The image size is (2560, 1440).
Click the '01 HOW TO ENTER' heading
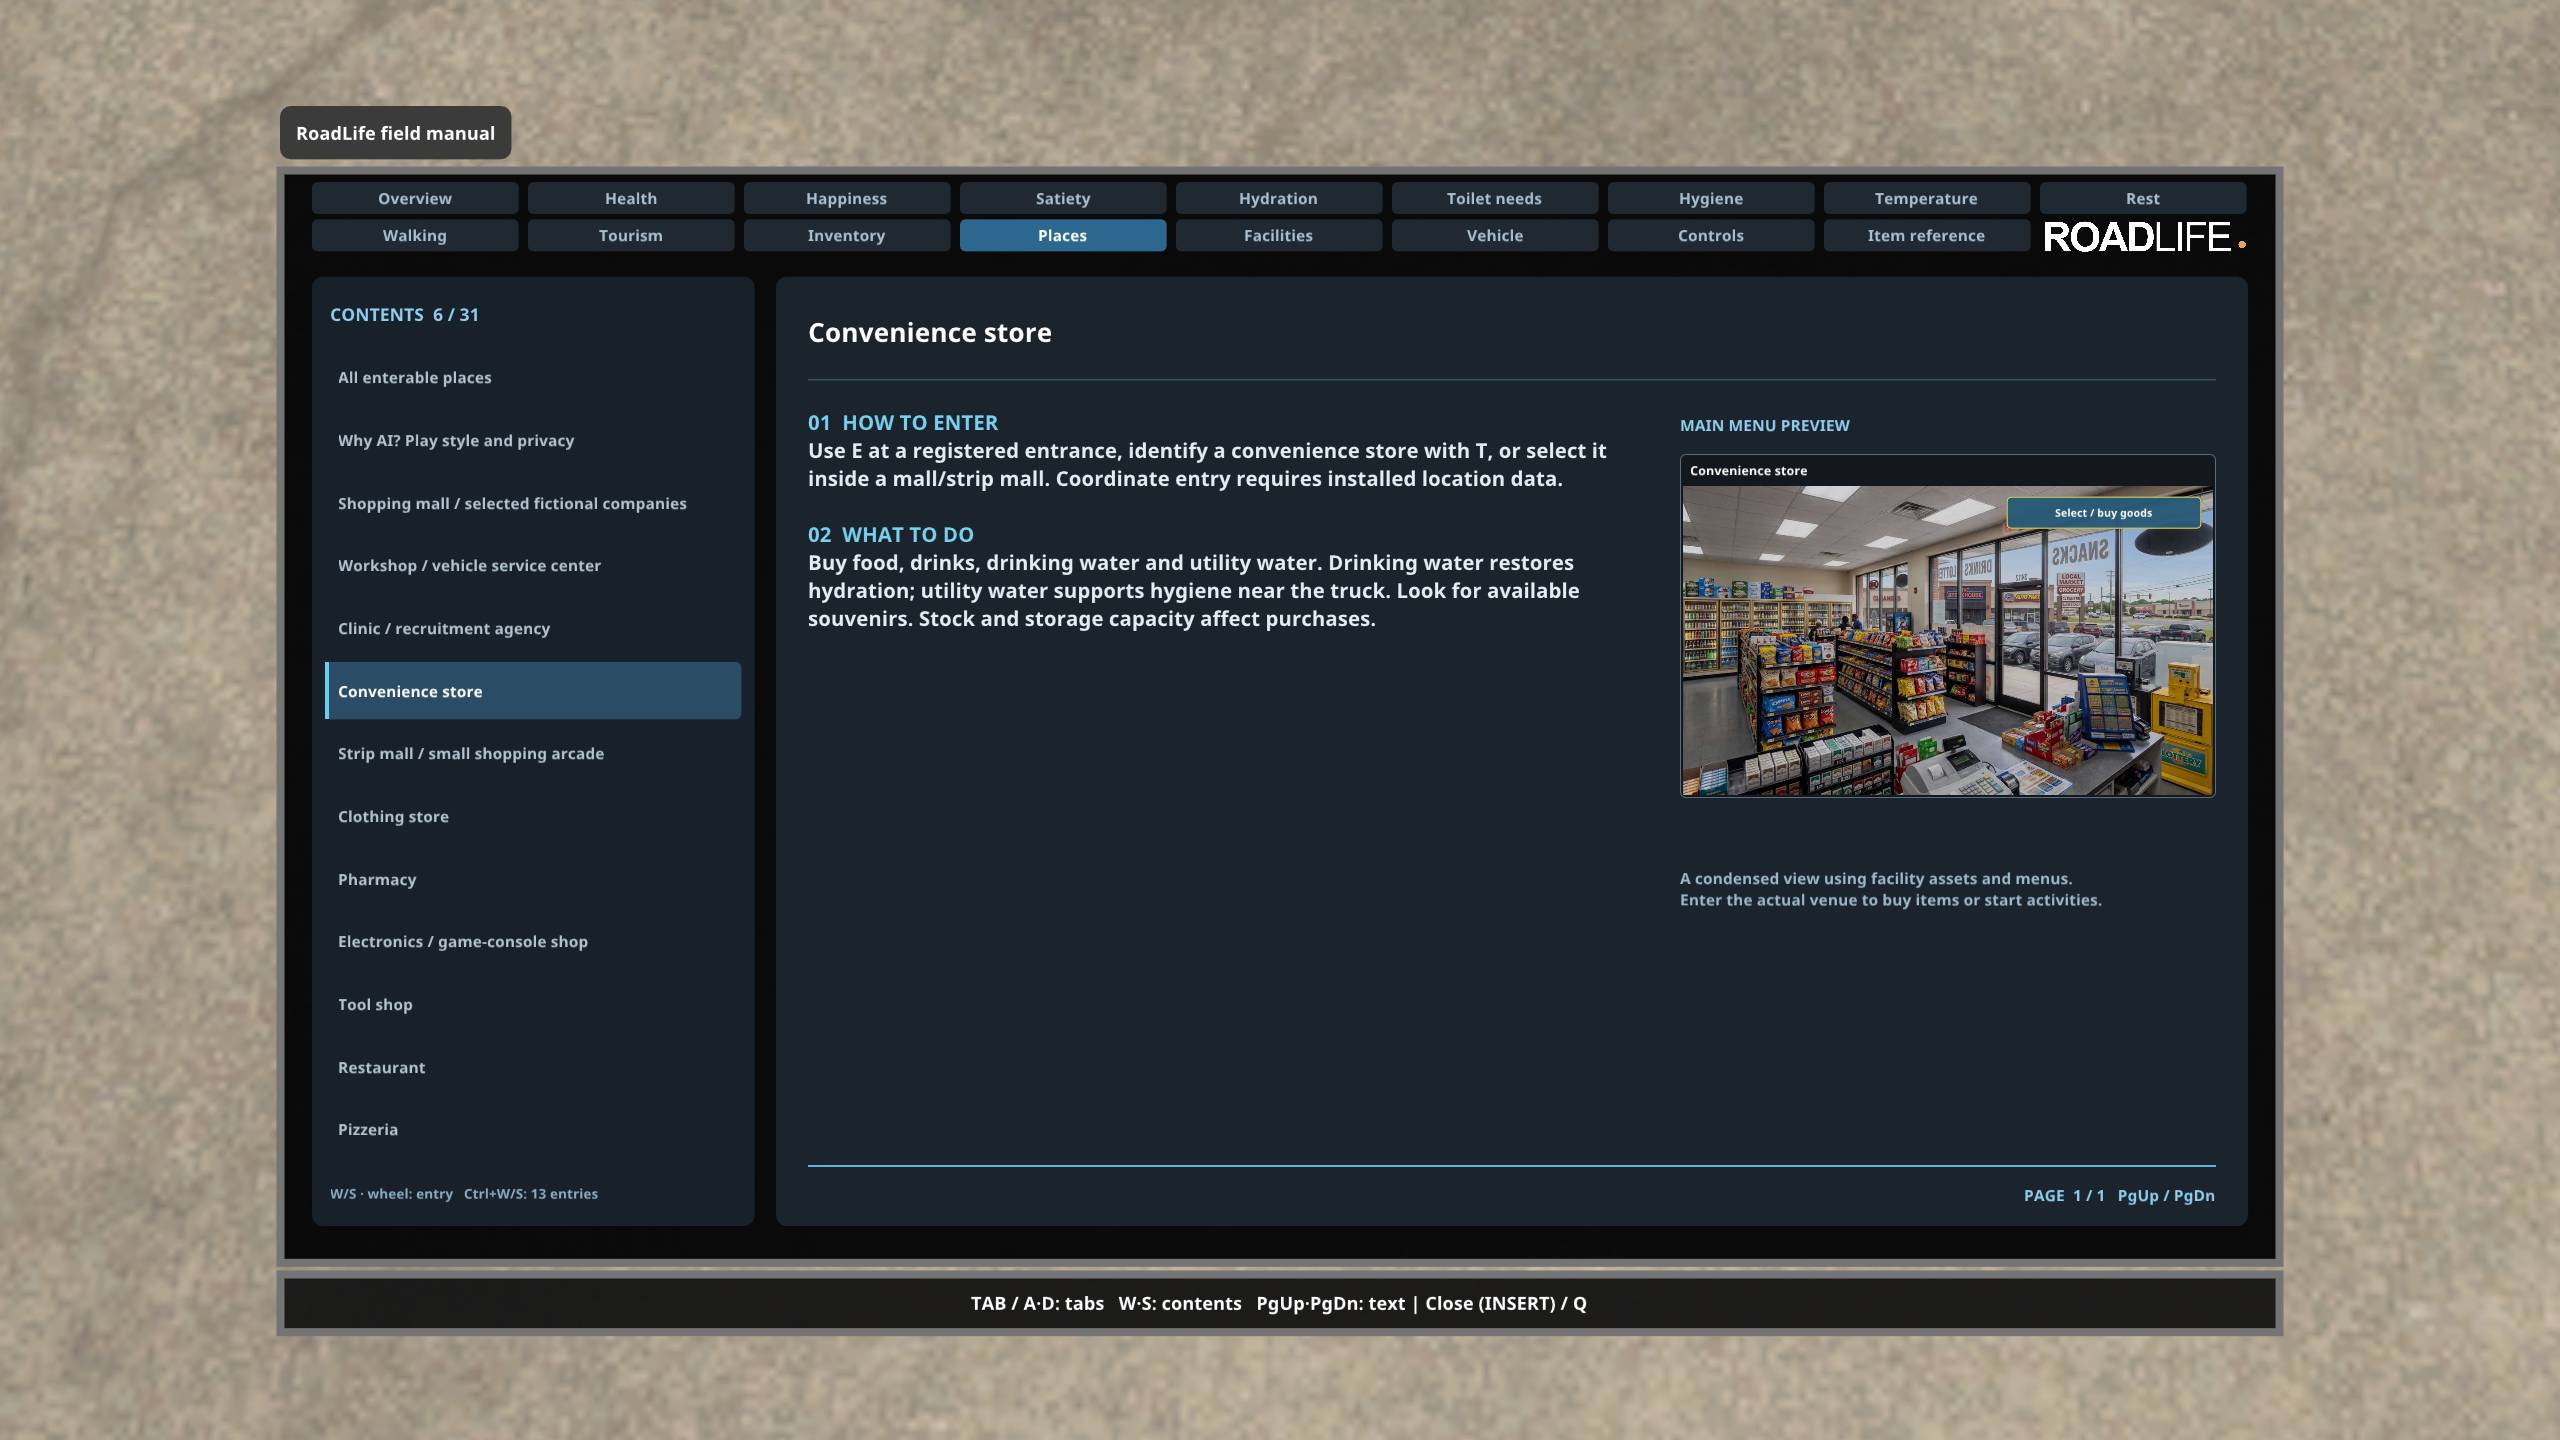click(903, 422)
